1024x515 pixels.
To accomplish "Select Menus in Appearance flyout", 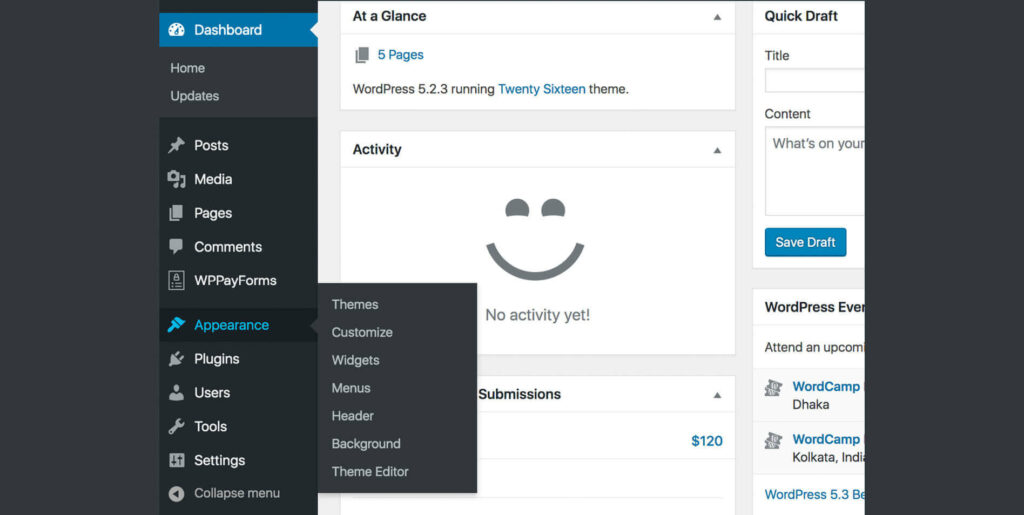I will tap(351, 388).
